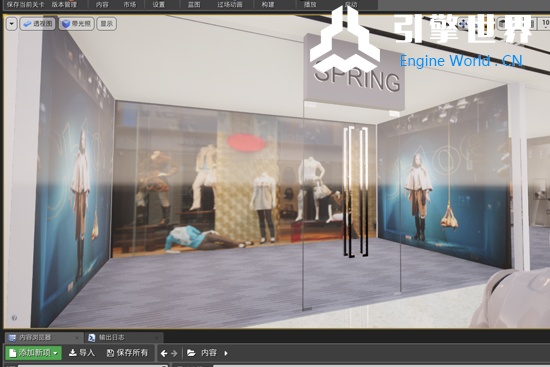Viewport: 550px width, 367px height.
Task: Open 版本管理 source control menu
Action: [x=64, y=5]
